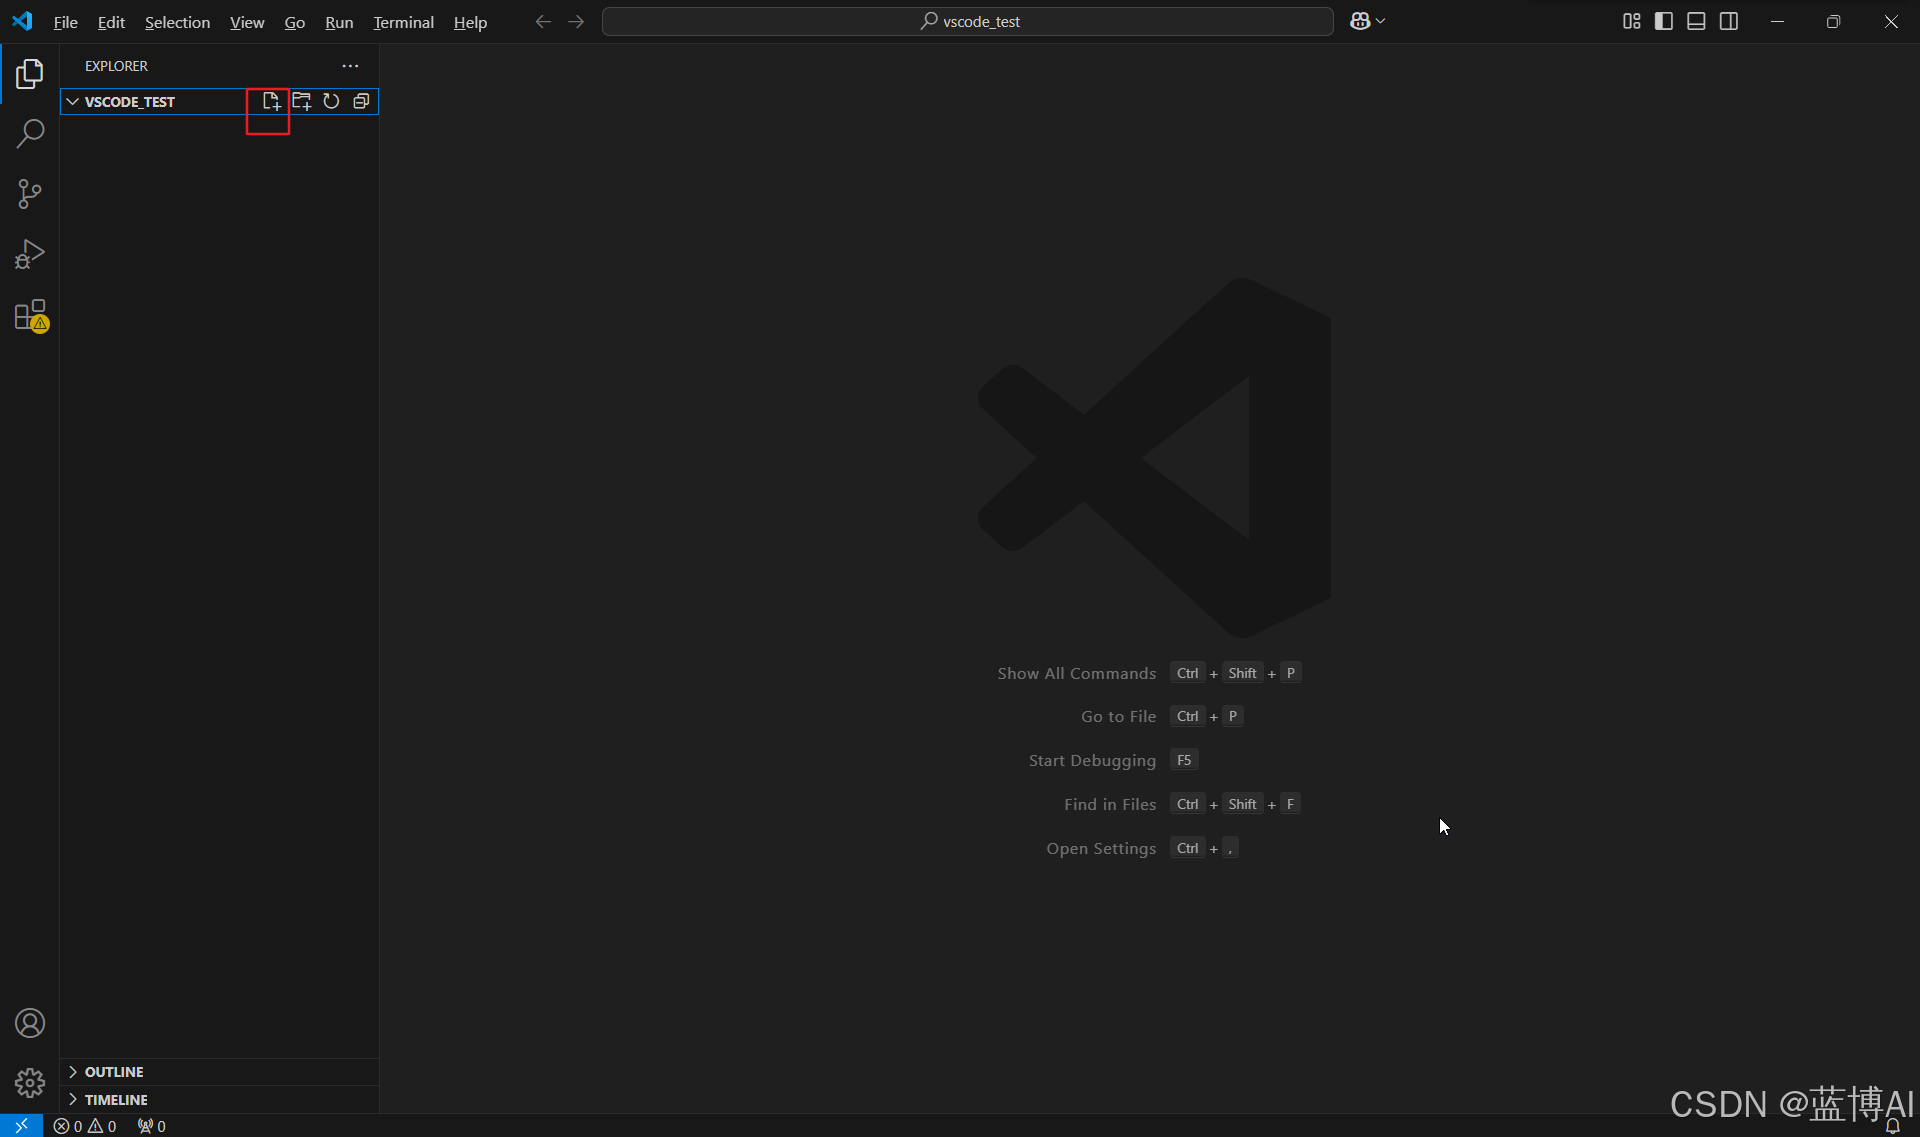Click the New Folder icon in Explorer
Viewport: 1920px width, 1137px height.
[x=301, y=101]
